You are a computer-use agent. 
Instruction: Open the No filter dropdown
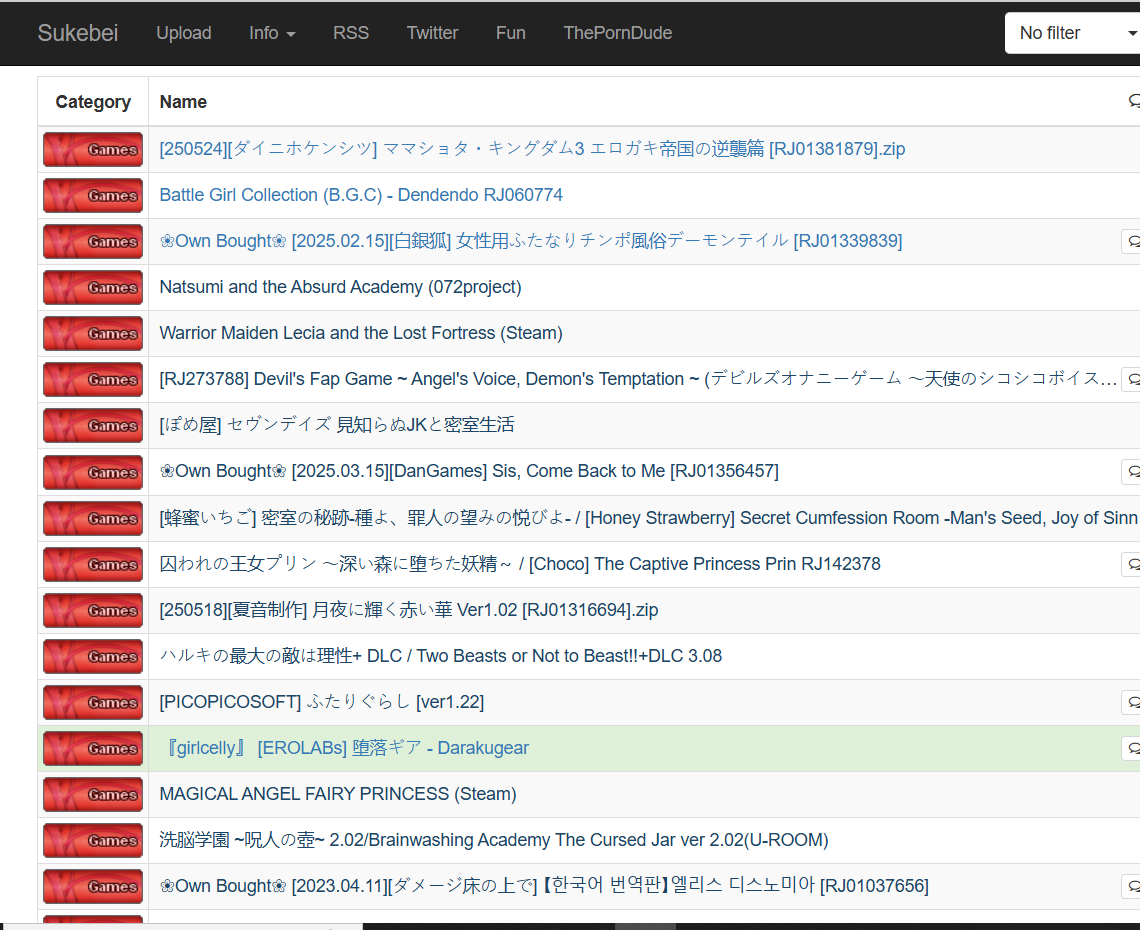tap(1073, 33)
